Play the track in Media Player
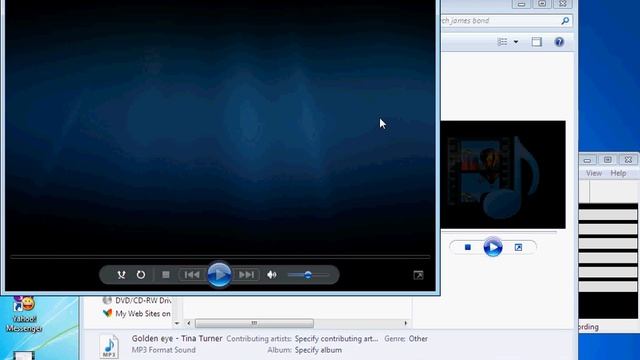 219,275
